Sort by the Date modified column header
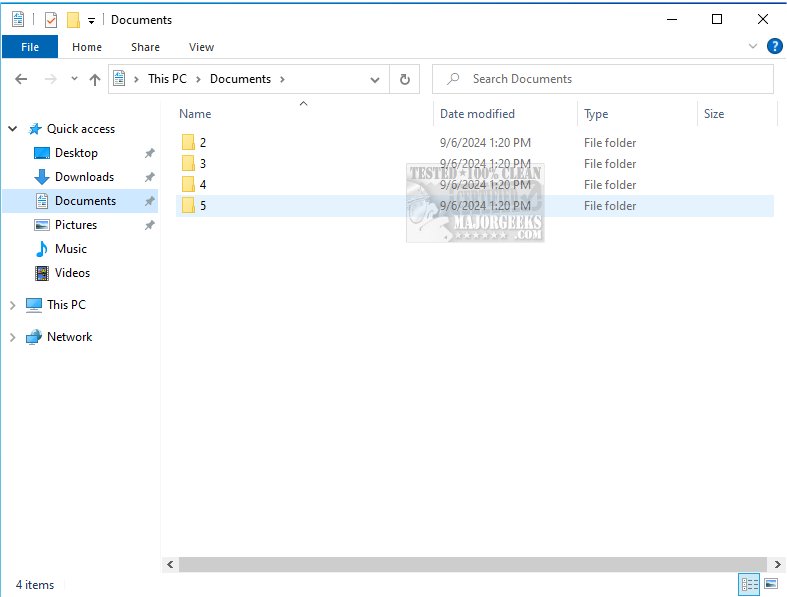The height and width of the screenshot is (597, 787). (477, 114)
